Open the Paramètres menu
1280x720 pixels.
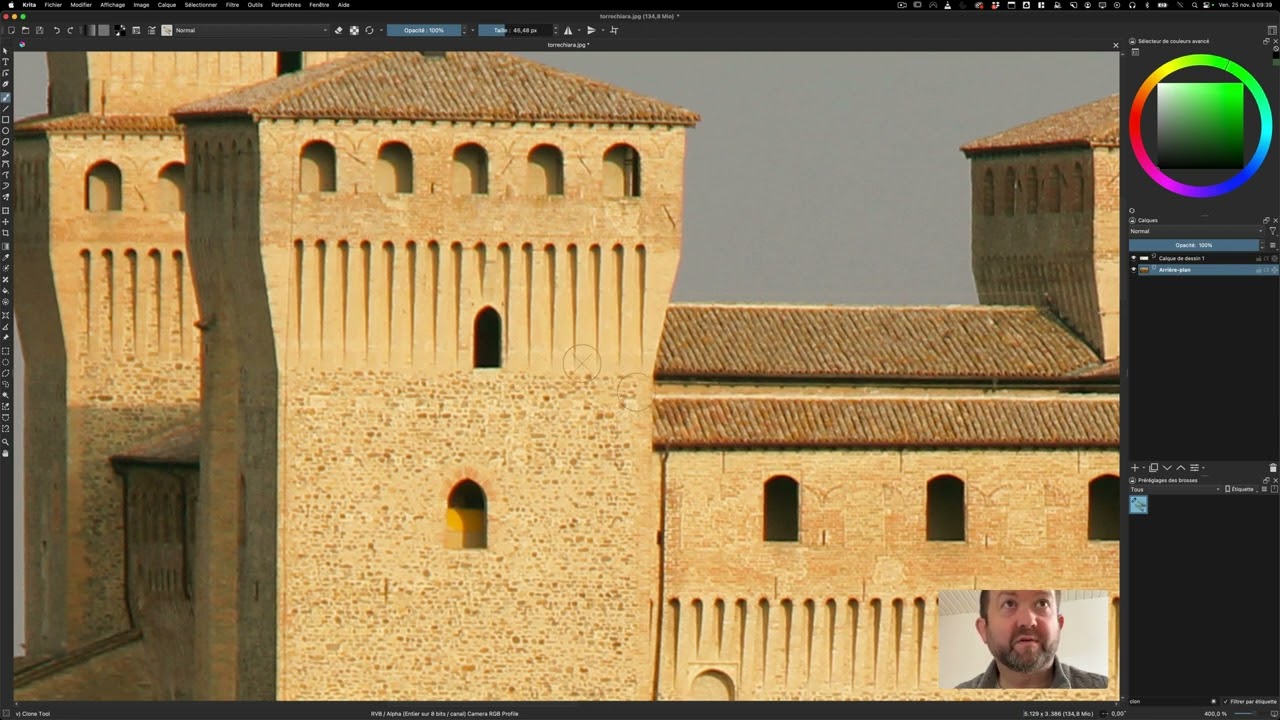tap(286, 4)
